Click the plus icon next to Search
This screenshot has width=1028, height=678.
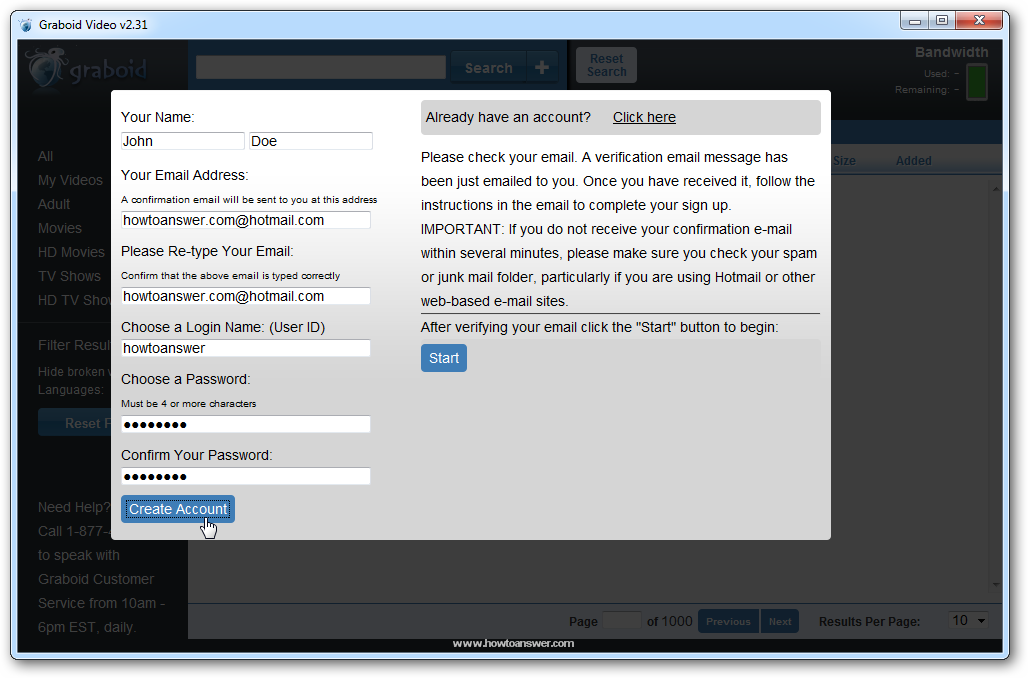[542, 68]
